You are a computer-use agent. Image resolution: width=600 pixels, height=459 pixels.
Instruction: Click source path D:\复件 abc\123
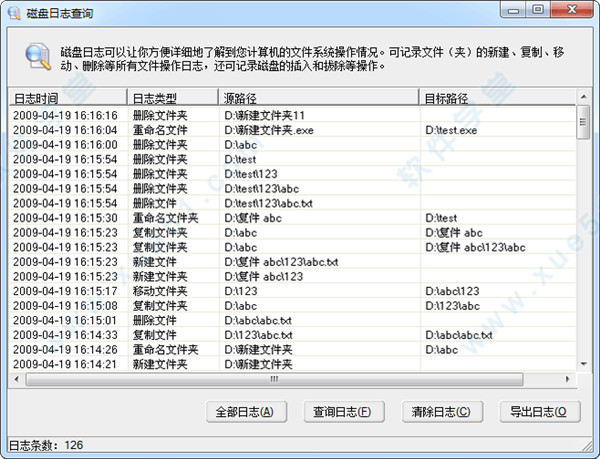coord(264,276)
